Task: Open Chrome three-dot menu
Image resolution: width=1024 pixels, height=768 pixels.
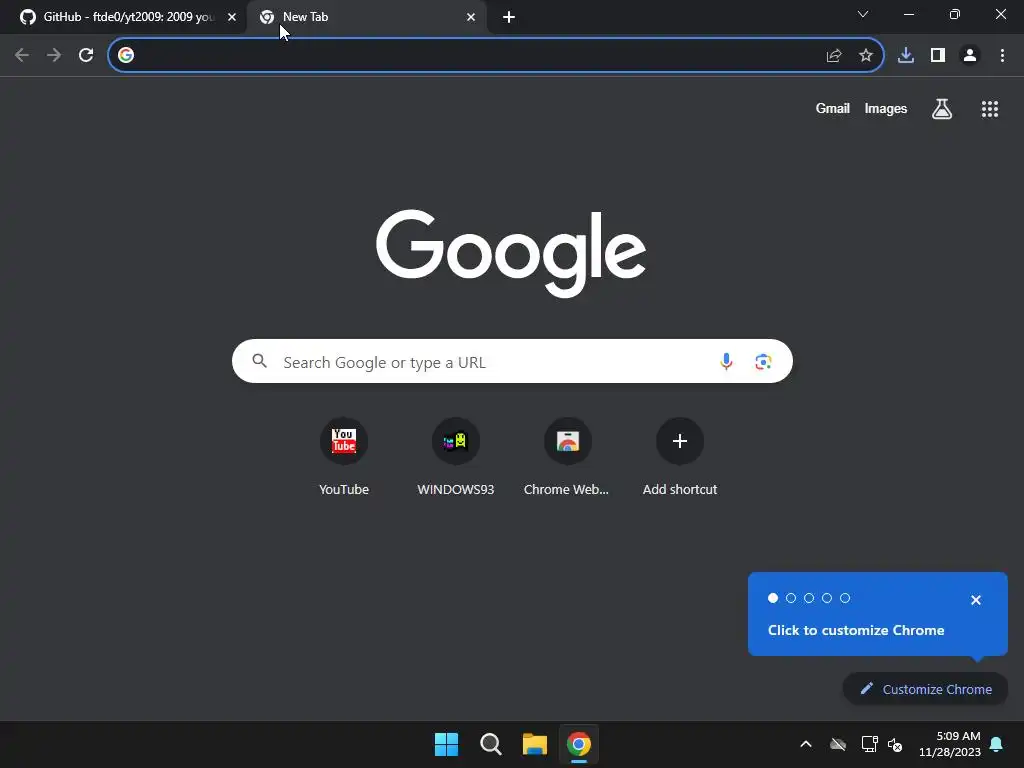Action: tap(1002, 56)
